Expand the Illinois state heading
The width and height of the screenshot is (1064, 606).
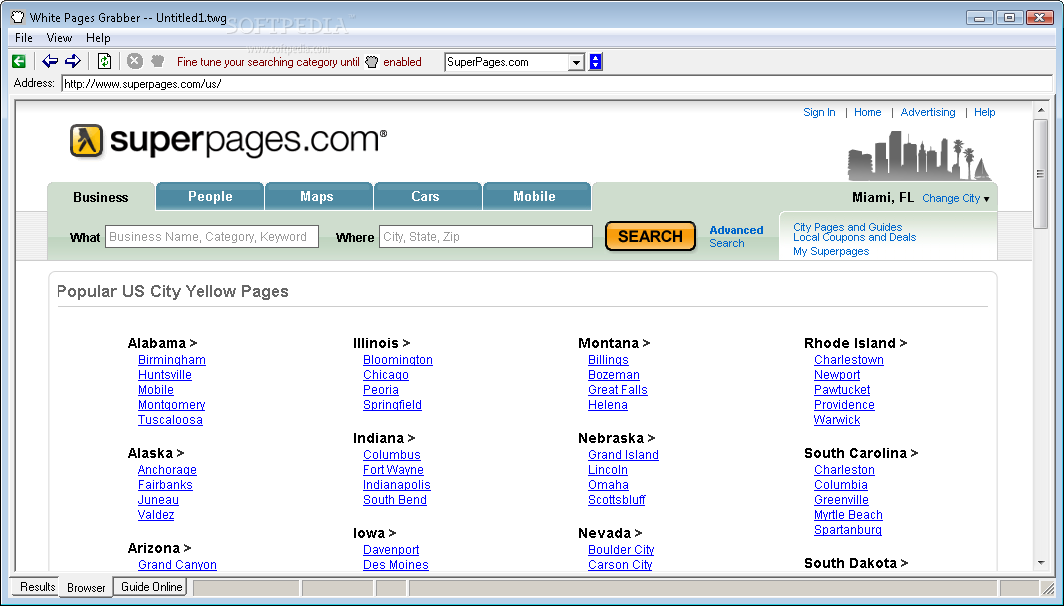pos(381,343)
